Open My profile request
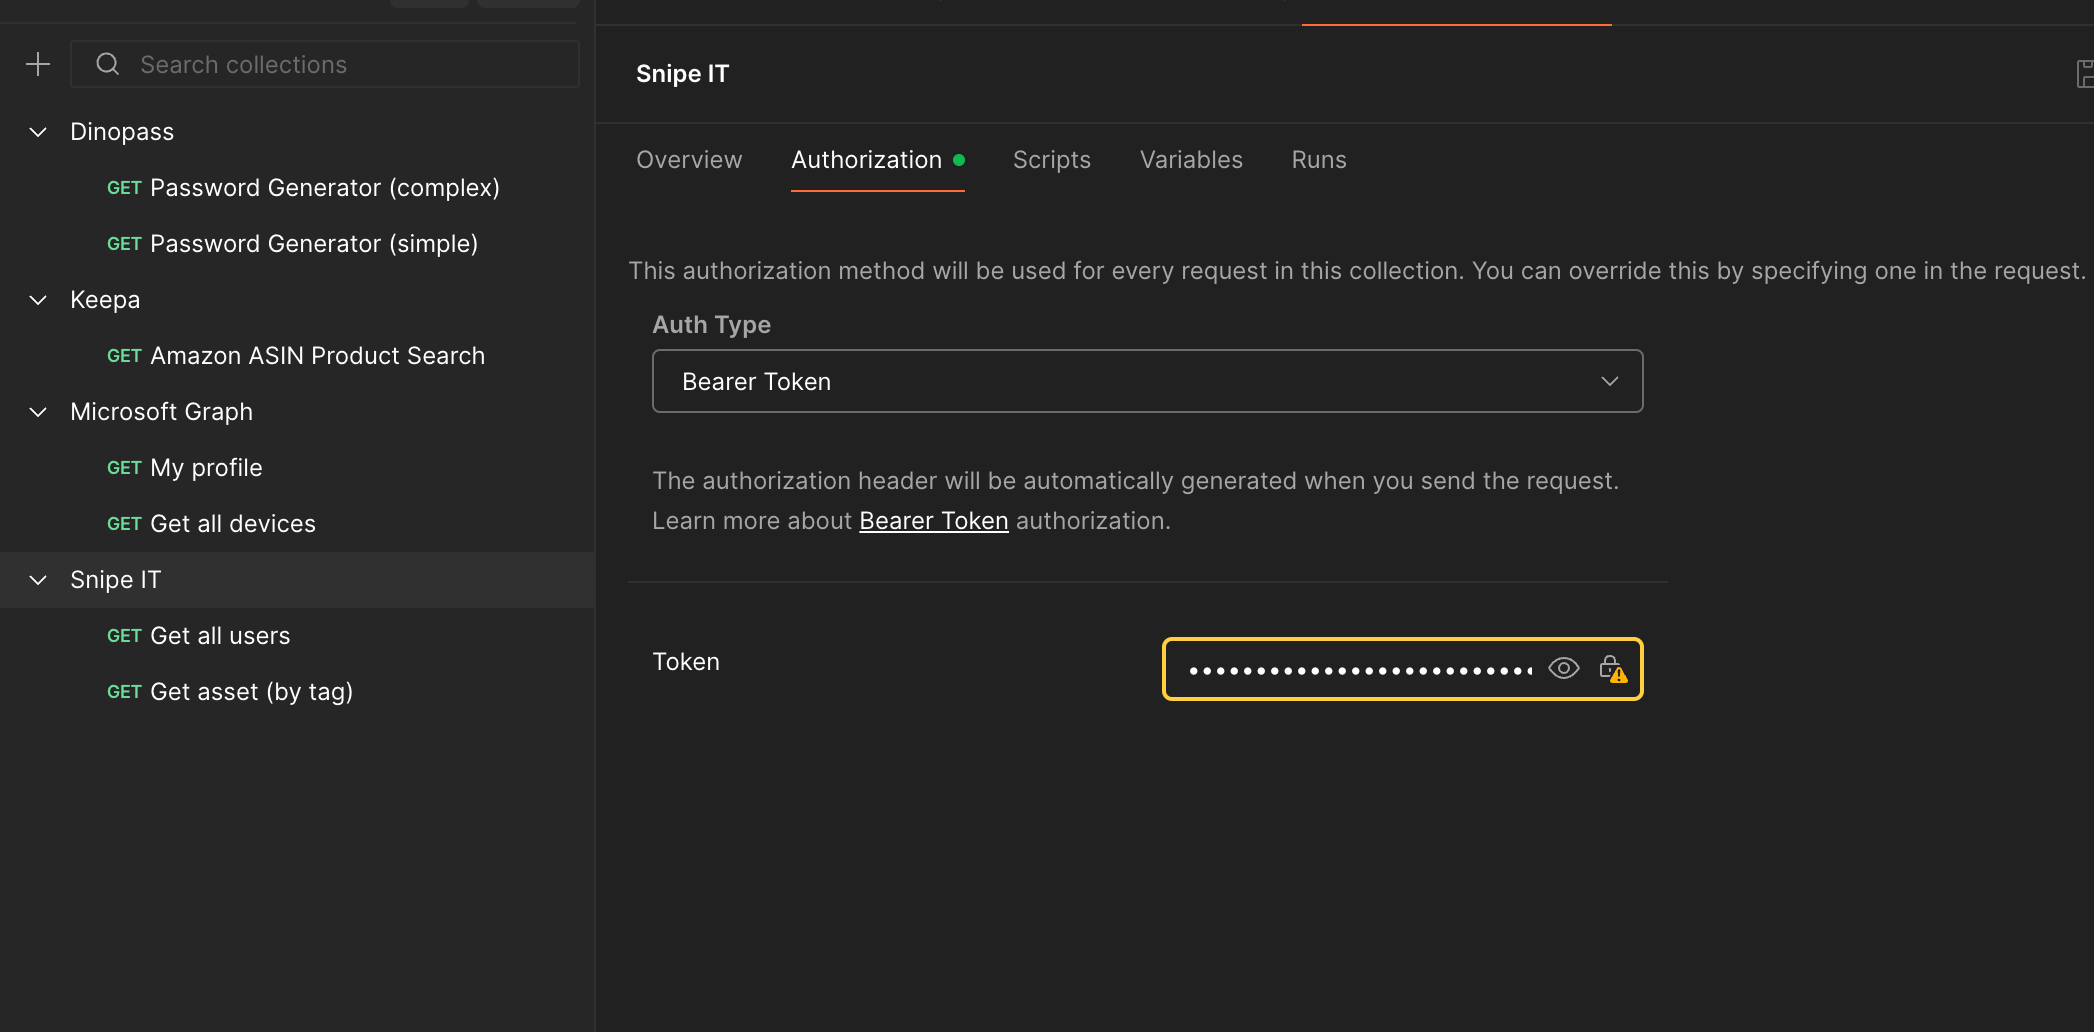The width and height of the screenshot is (2094, 1032). pos(185,468)
